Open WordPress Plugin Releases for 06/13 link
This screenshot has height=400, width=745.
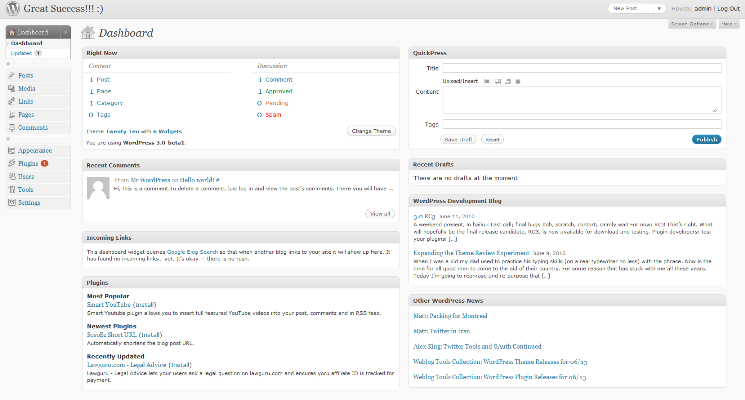[x=499, y=377]
